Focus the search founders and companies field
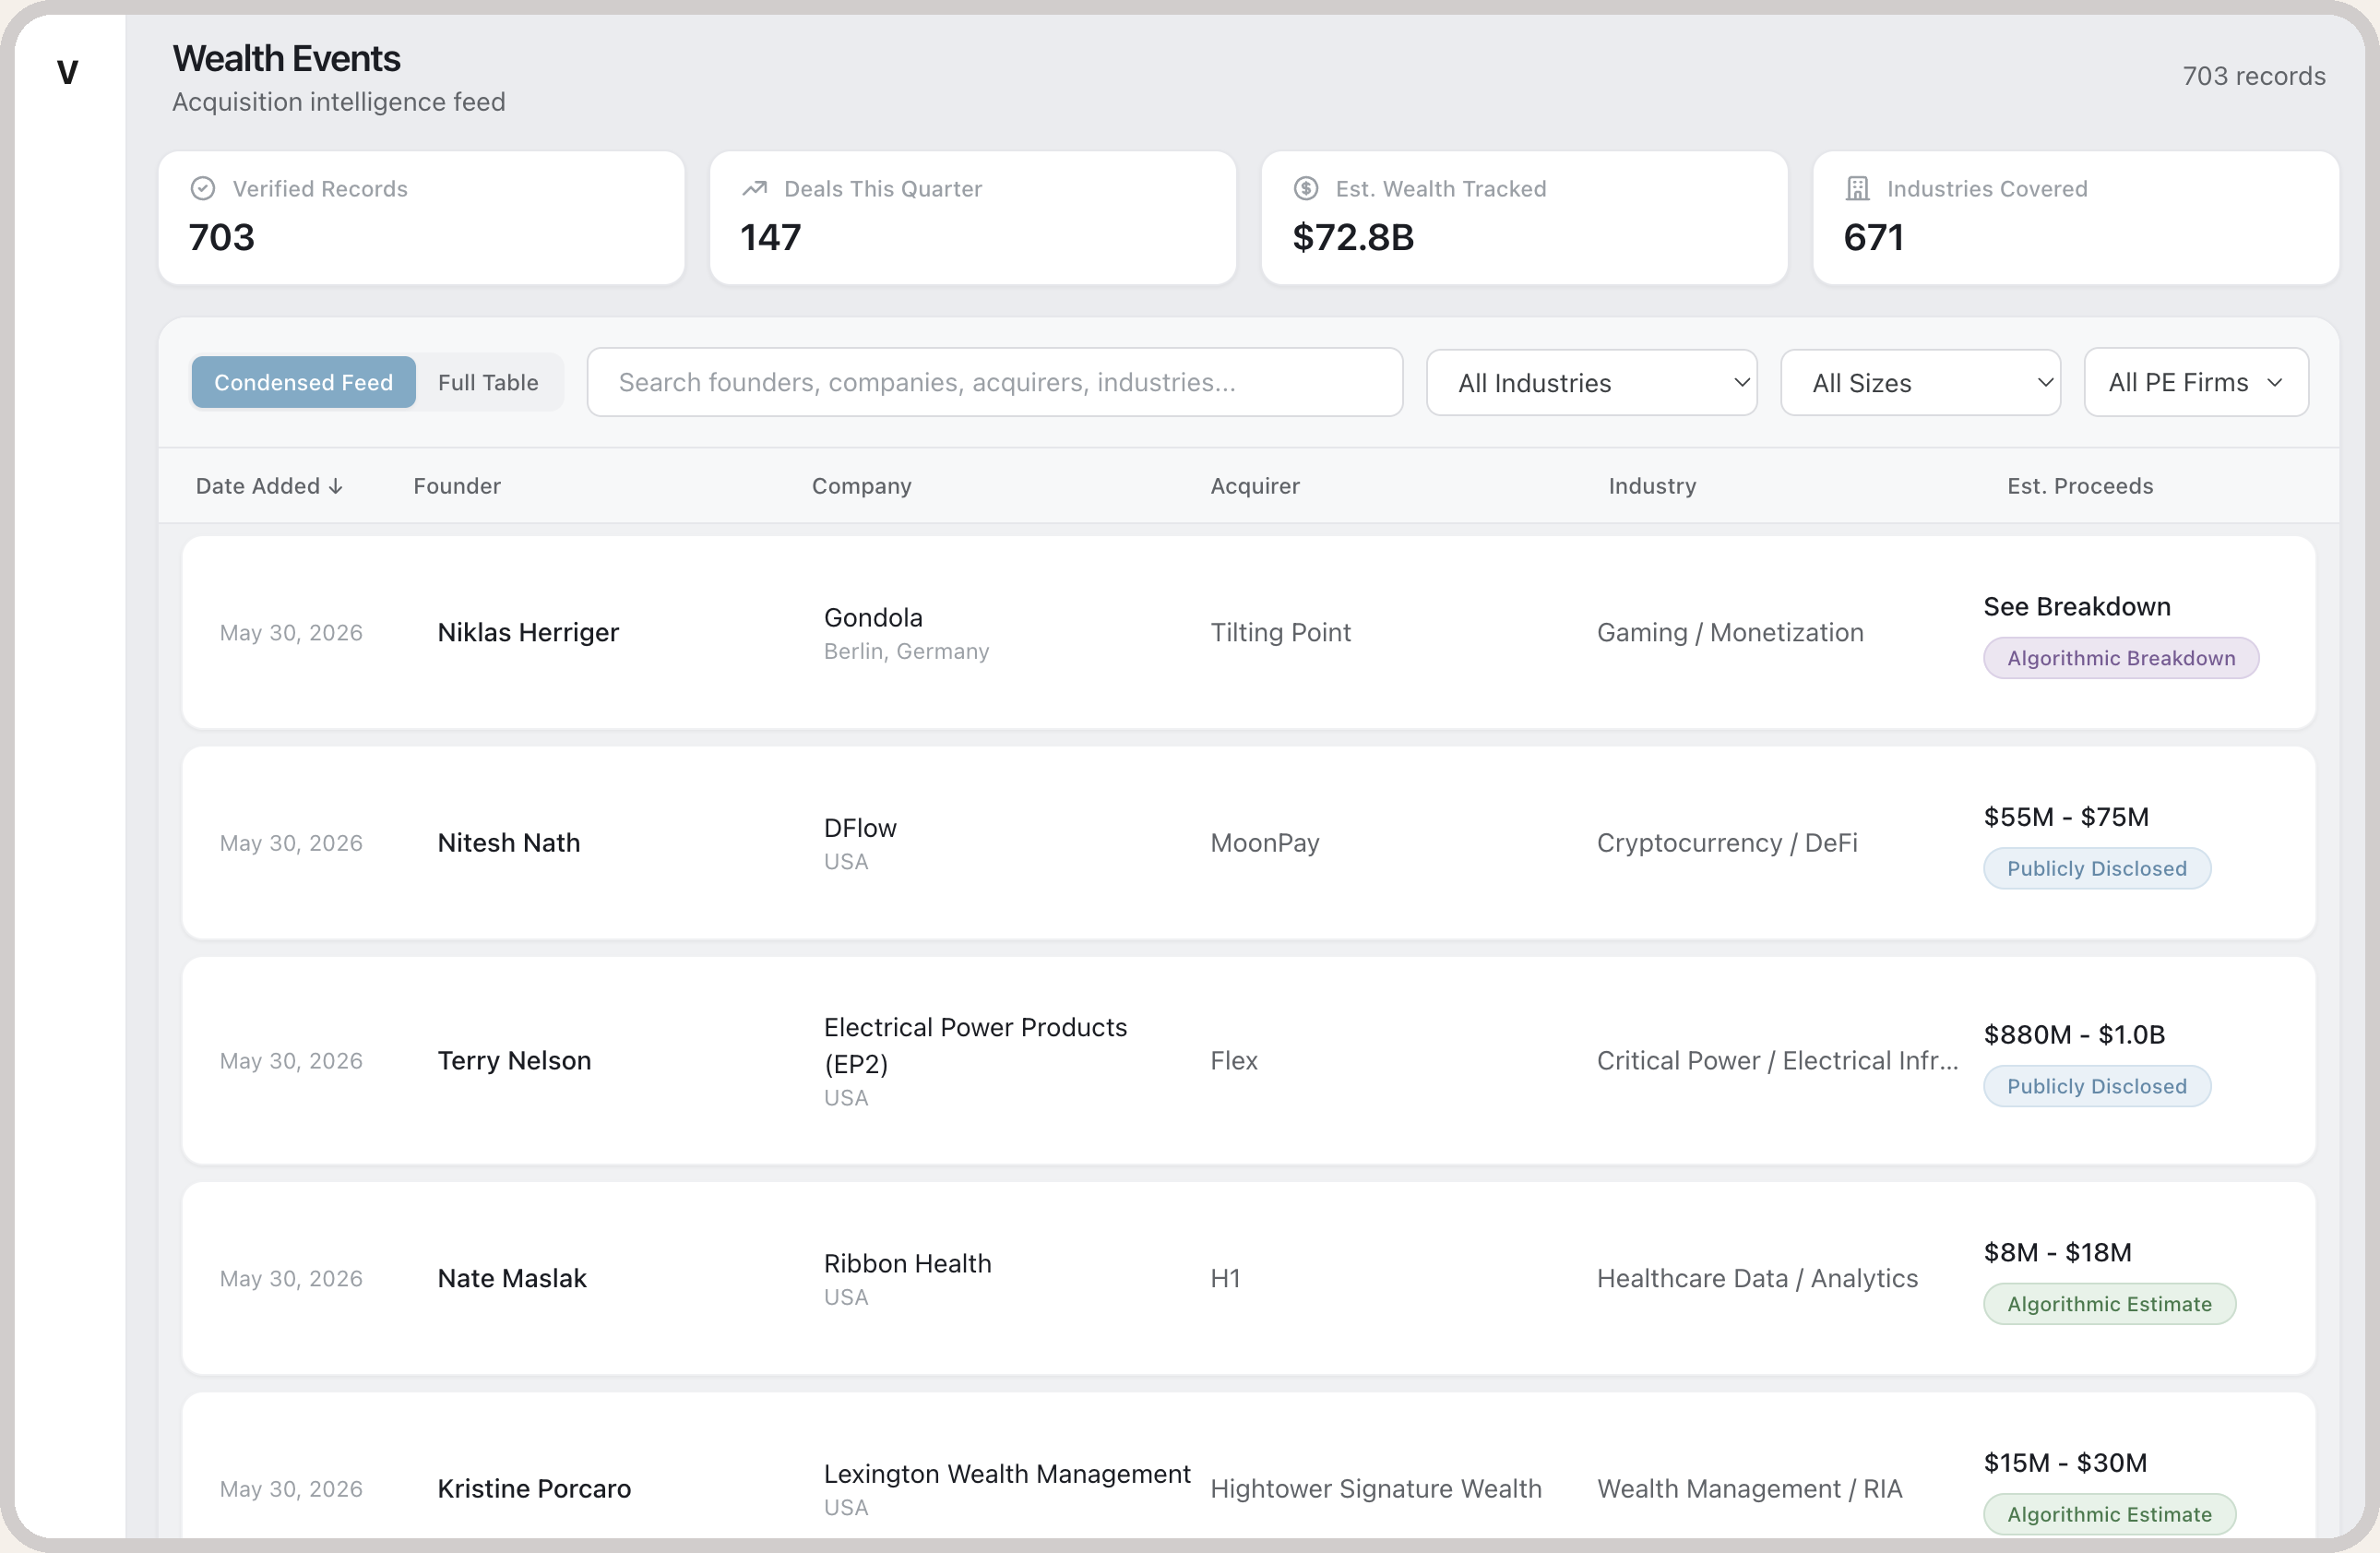2380x1553 pixels. (995, 382)
